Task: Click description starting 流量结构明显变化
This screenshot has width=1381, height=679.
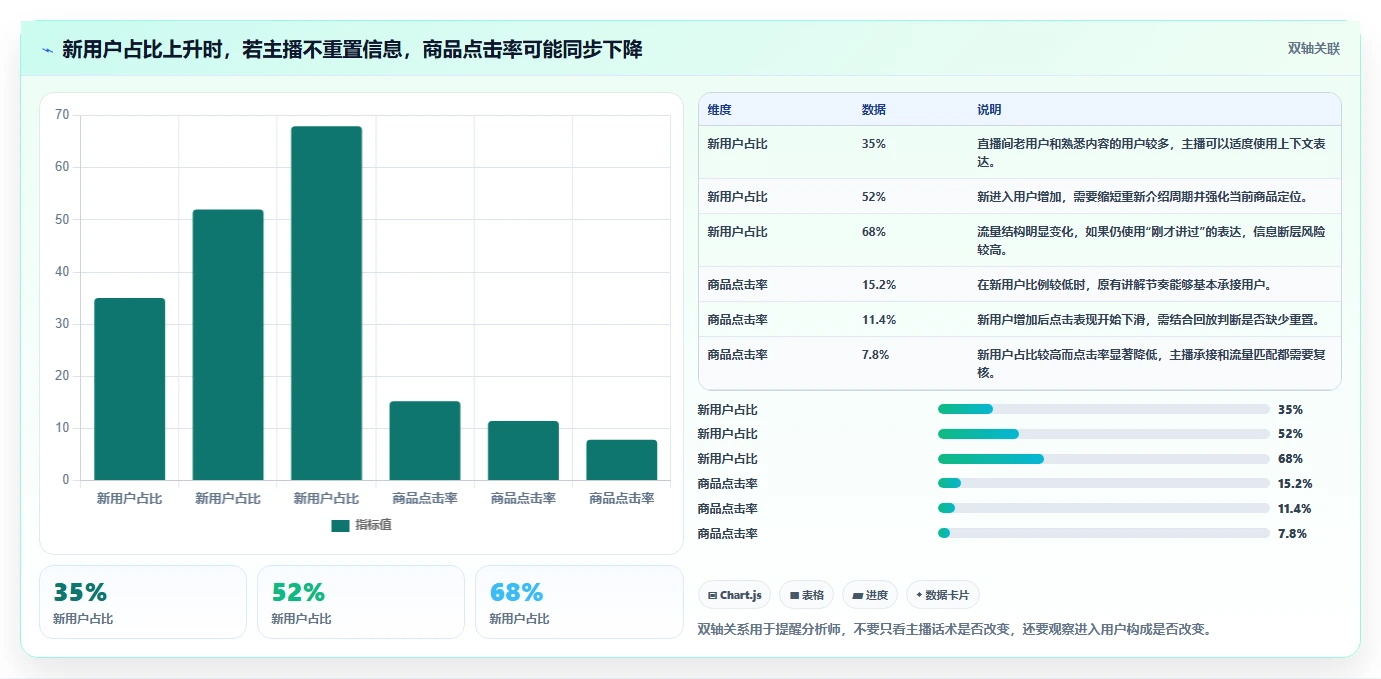Action: [1151, 241]
